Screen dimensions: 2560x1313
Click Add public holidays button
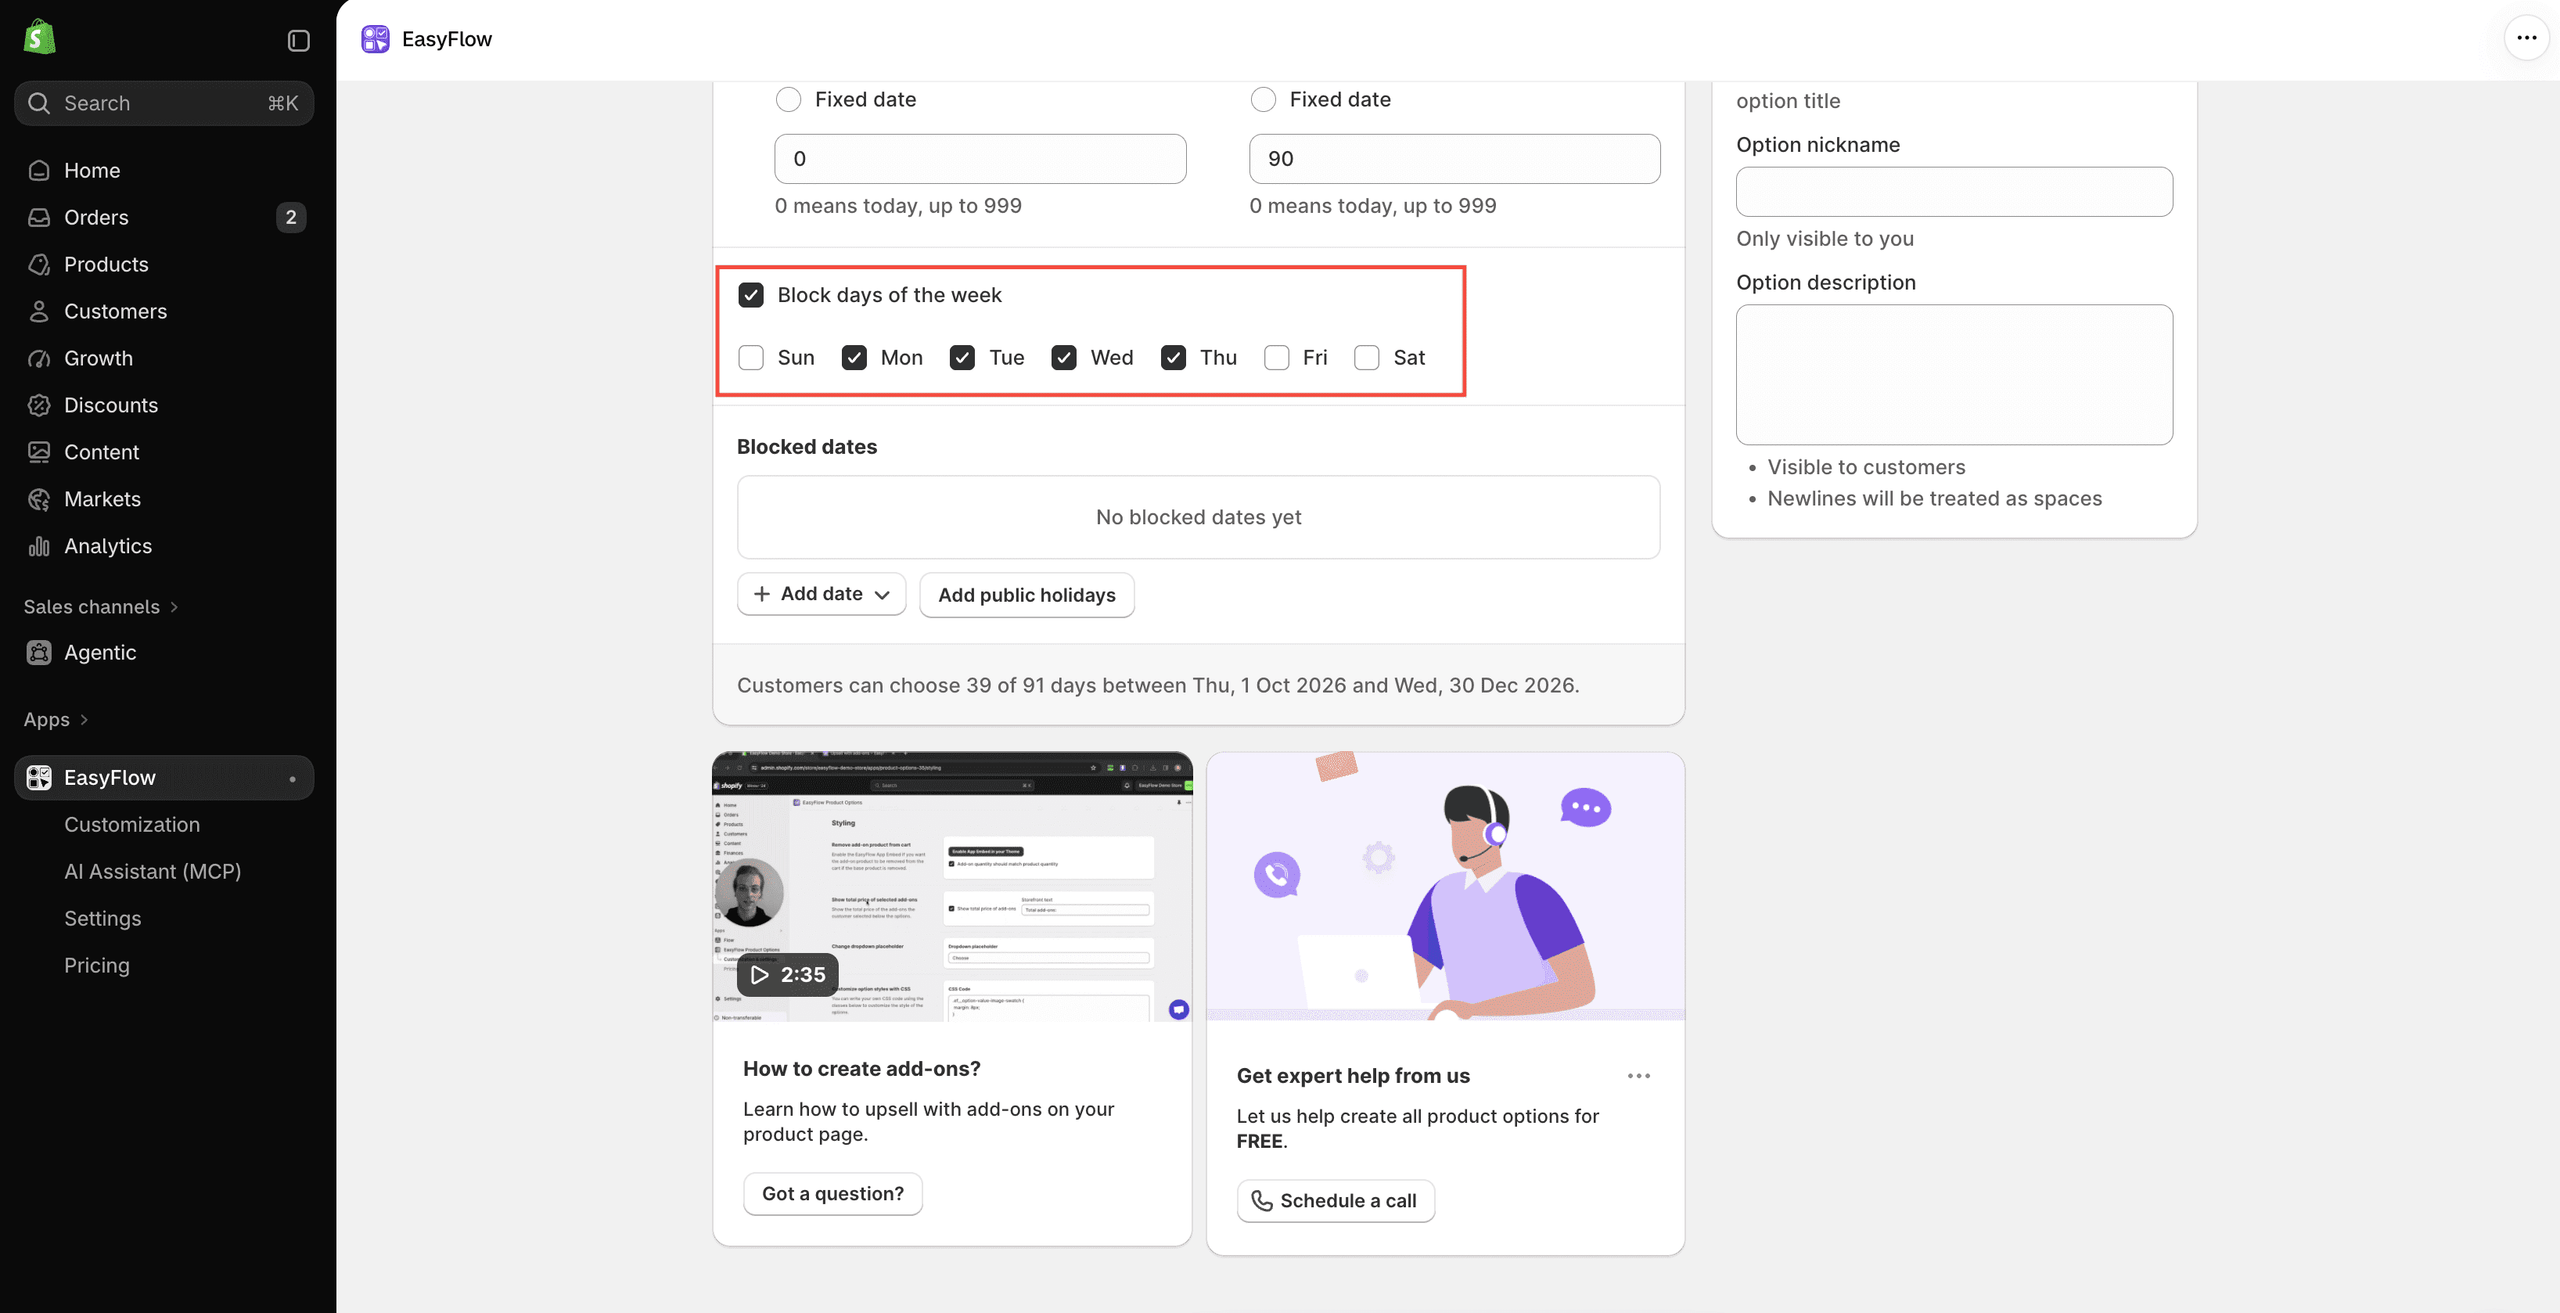(1027, 595)
